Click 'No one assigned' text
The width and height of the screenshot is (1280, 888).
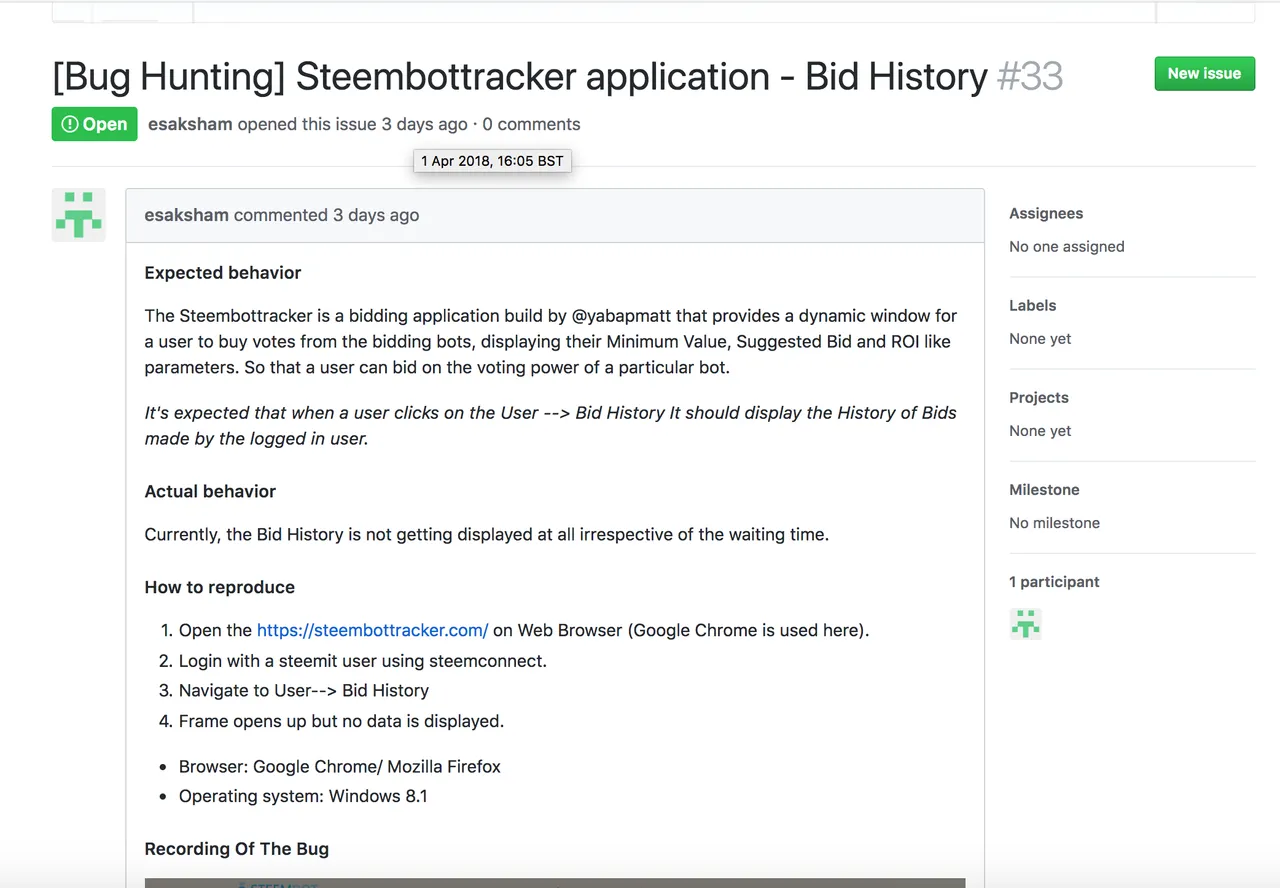1067,246
